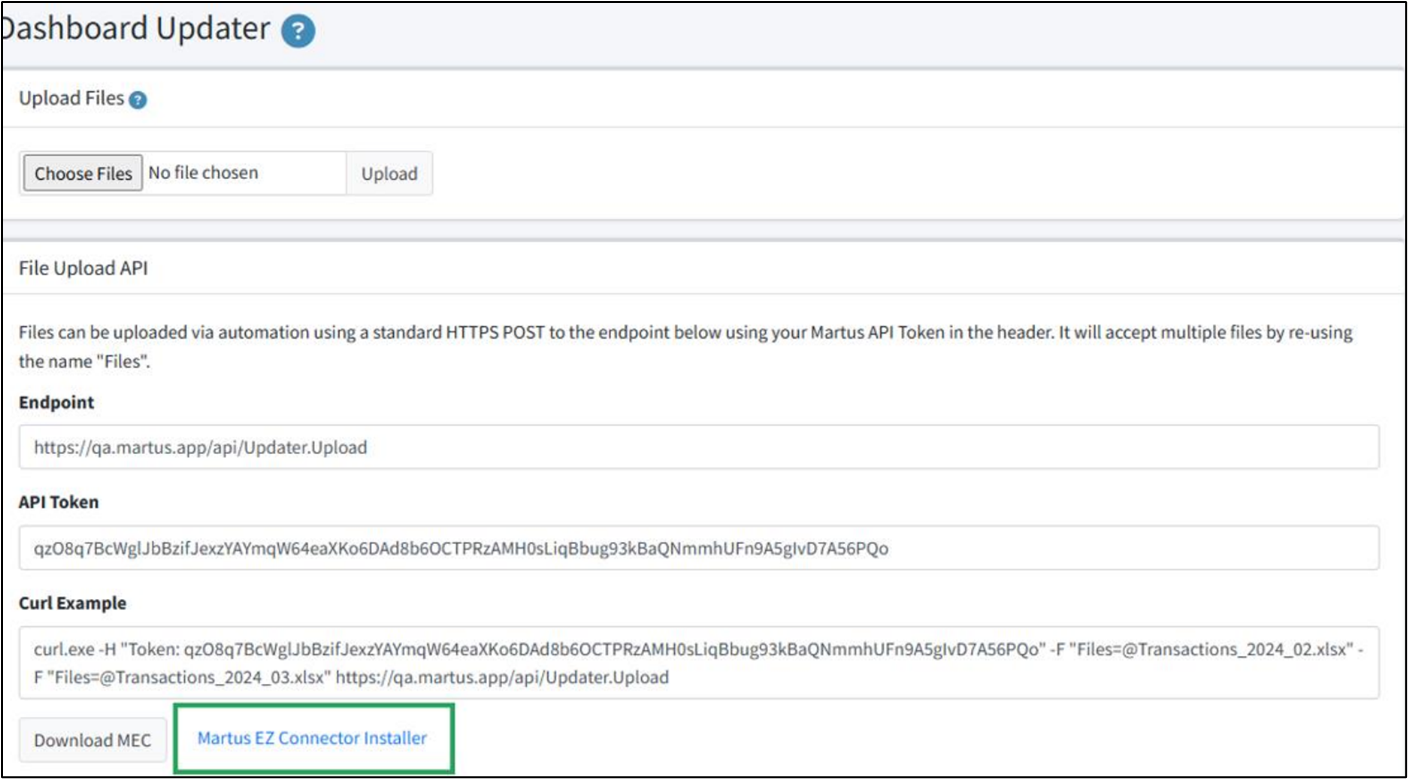Click the Download MEC button
This screenshot has height=779, width=1408.
coord(93,740)
